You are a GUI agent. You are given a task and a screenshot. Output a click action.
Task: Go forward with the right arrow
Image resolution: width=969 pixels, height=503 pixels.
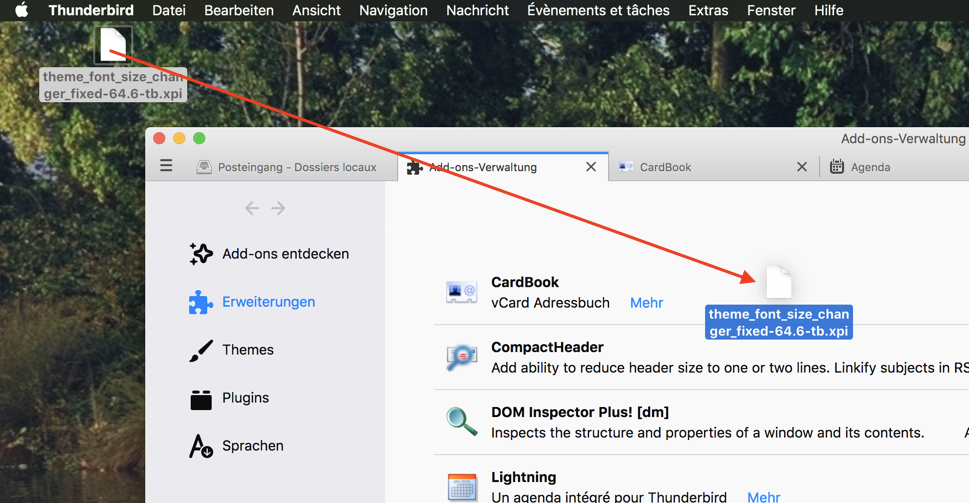[278, 208]
